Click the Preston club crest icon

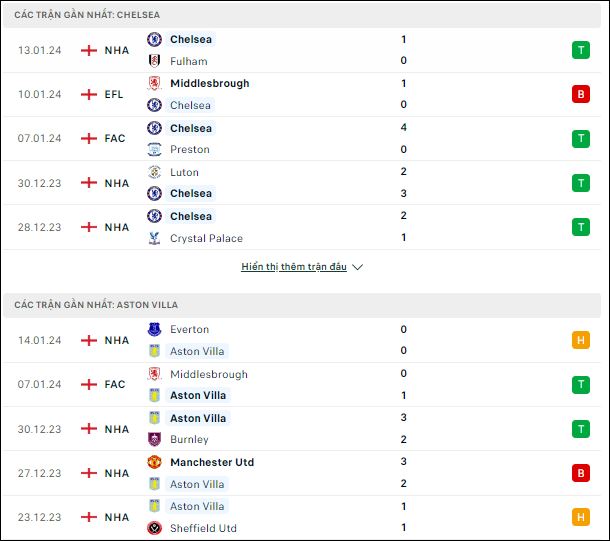coord(154,149)
